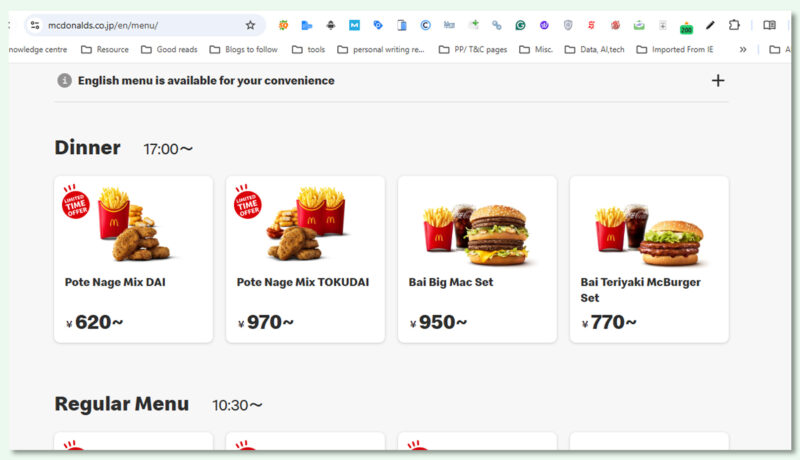Click the 10:30~ time label
This screenshot has height=460, width=800.
coord(237,405)
